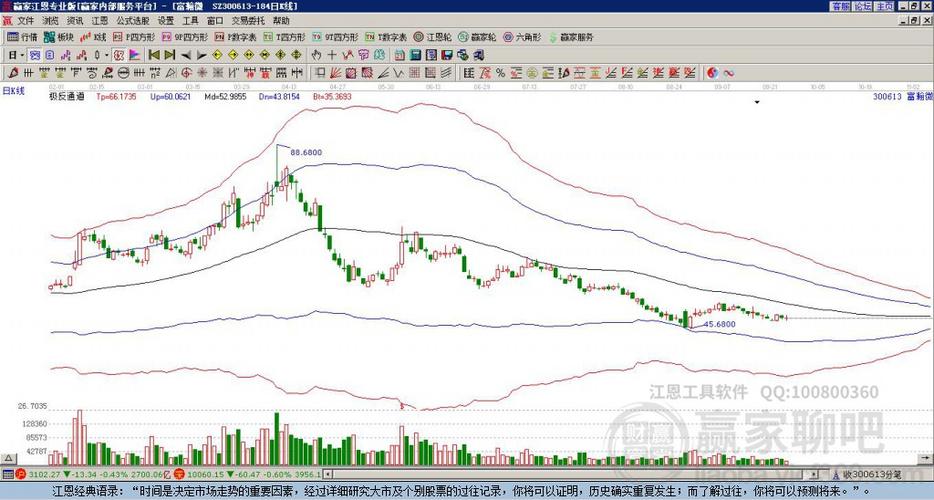Image resolution: width=934 pixels, height=500 pixels.
Task: Click the Md=52.9855 indicator value
Action: [x=225, y=96]
